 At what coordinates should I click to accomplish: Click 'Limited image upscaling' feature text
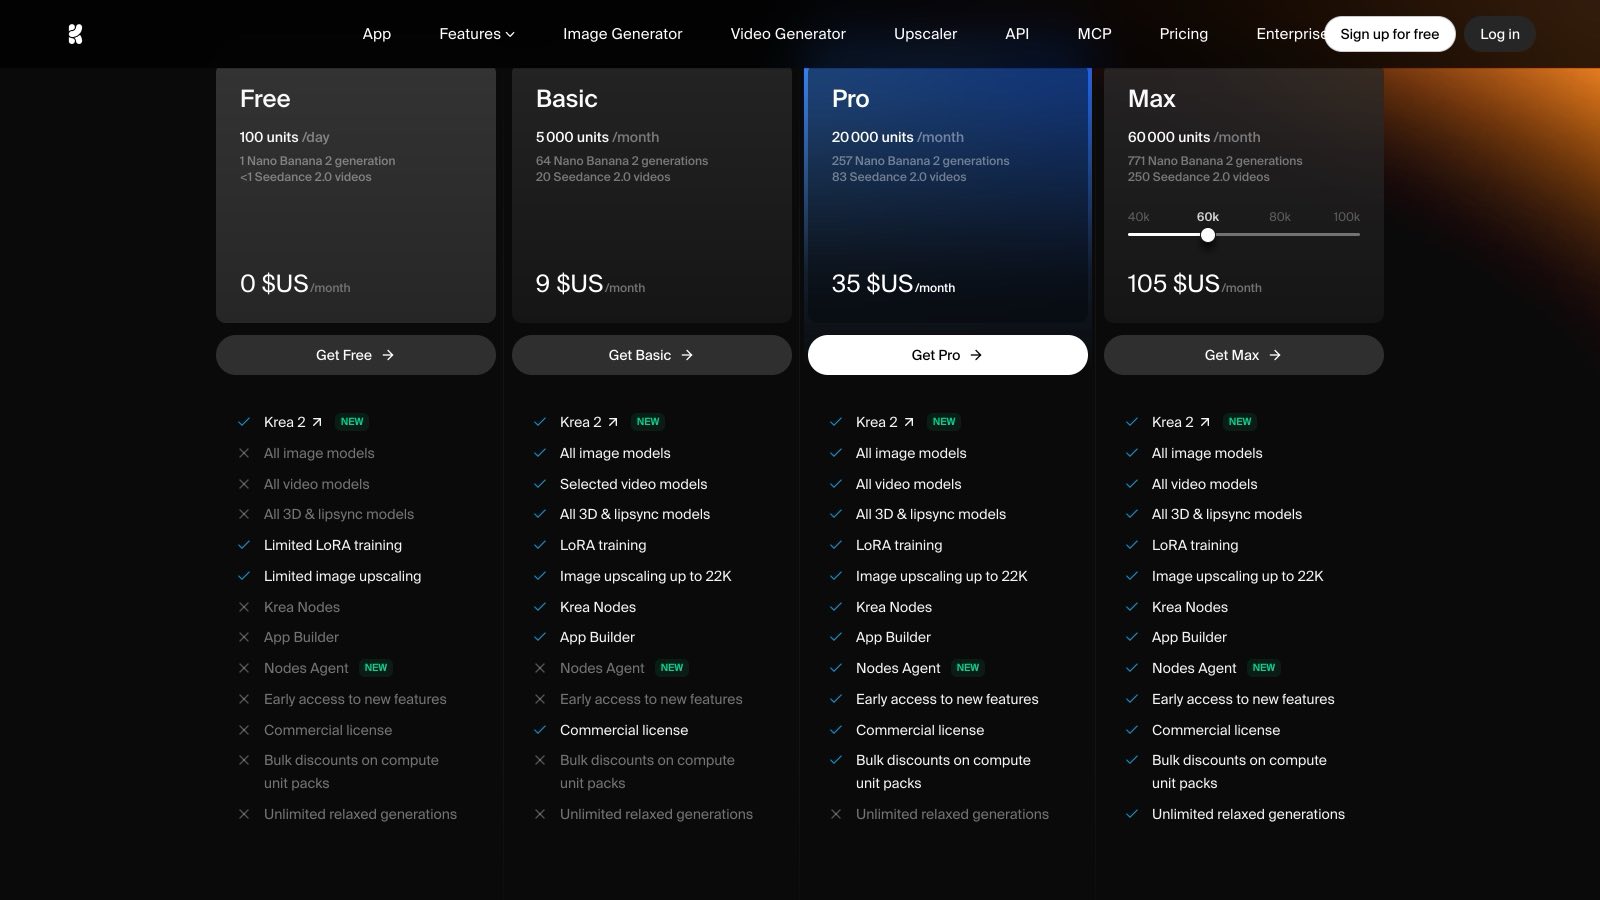(x=342, y=576)
